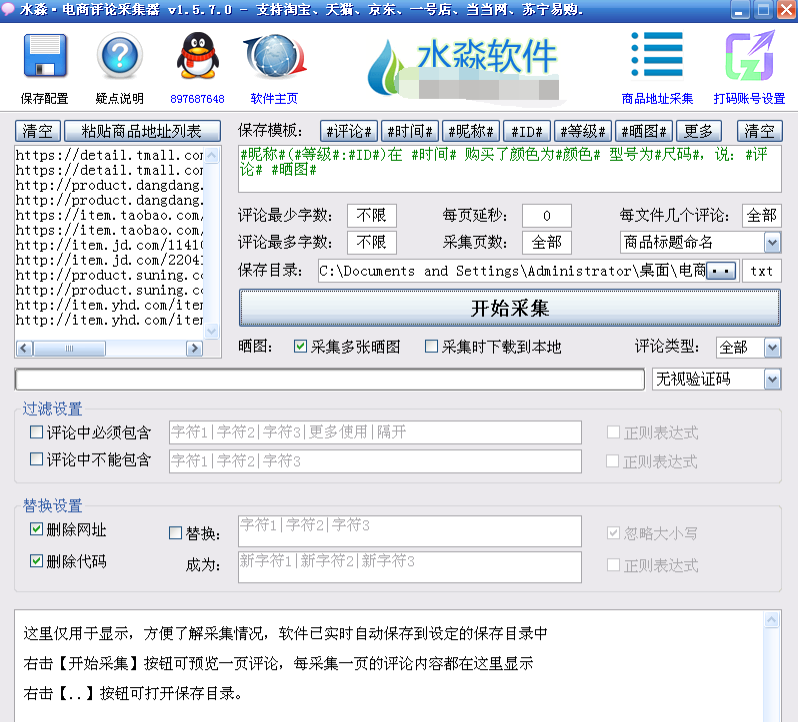This screenshot has width=798, height=722.
Task: Open the 软件主页 link
Action: pos(274,99)
